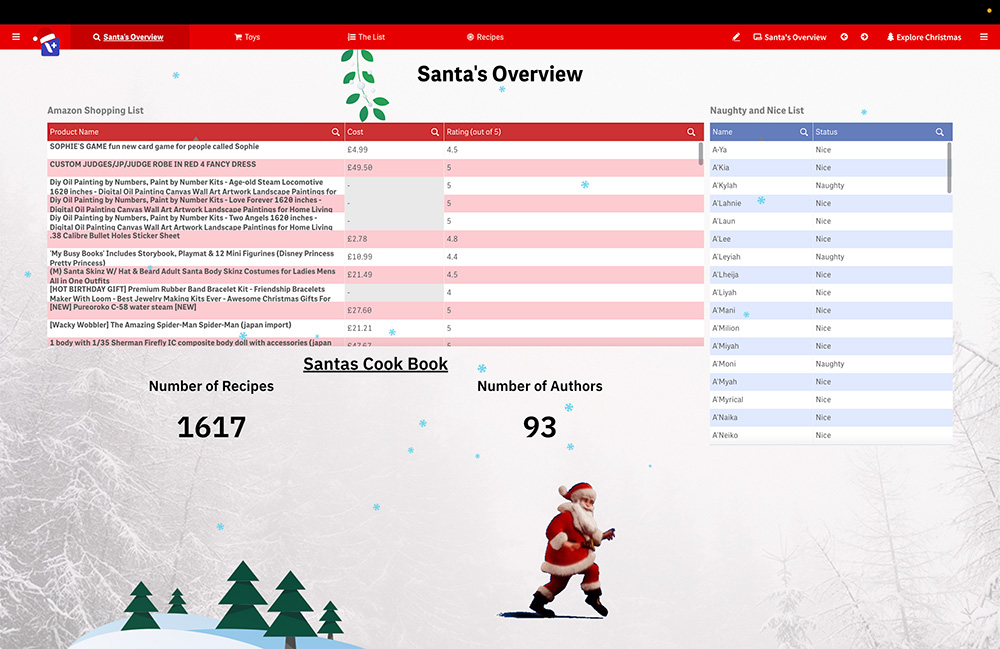This screenshot has width=1000, height=649.
Task: Click the edit pencil icon
Action: (736, 37)
